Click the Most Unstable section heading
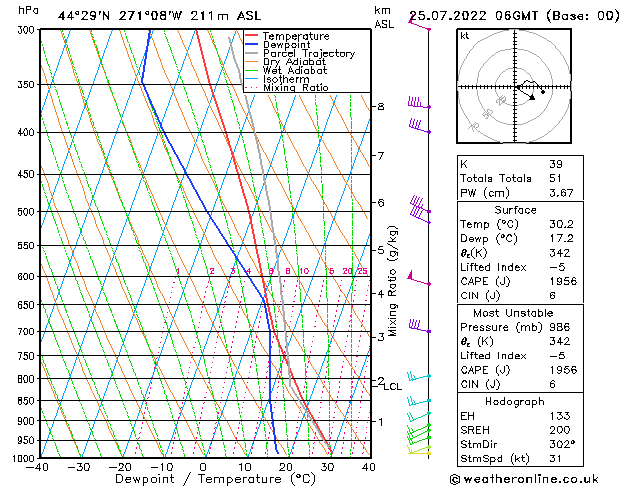Viewport: 629px width, 486px height. pyautogui.click(x=513, y=313)
